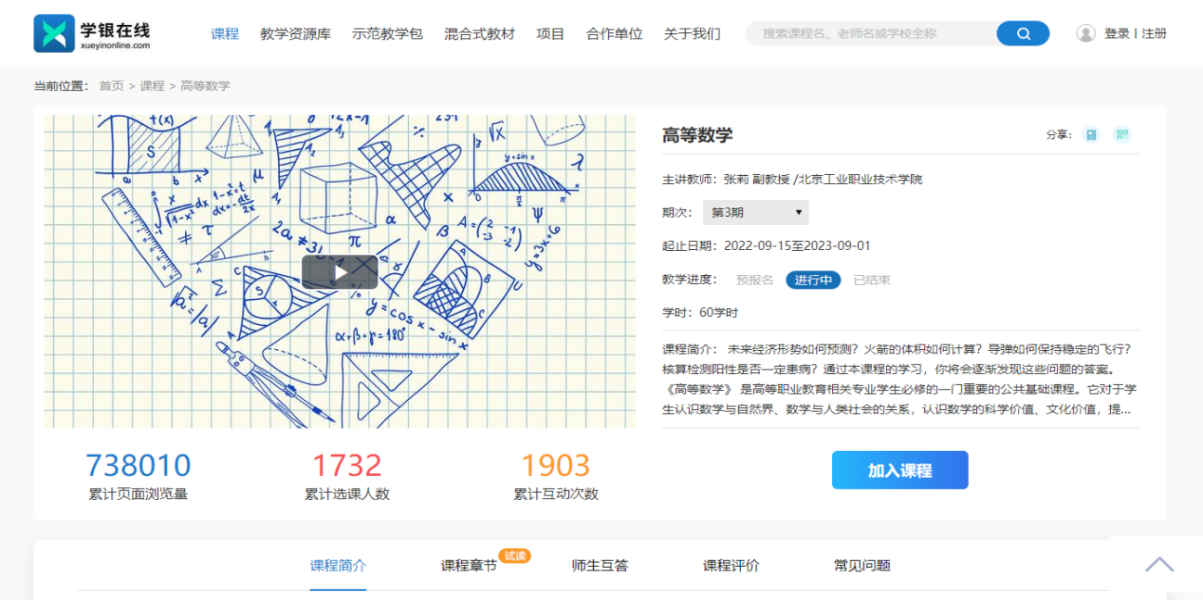Play the course intro video
This screenshot has width=1203, height=600.
340,271
